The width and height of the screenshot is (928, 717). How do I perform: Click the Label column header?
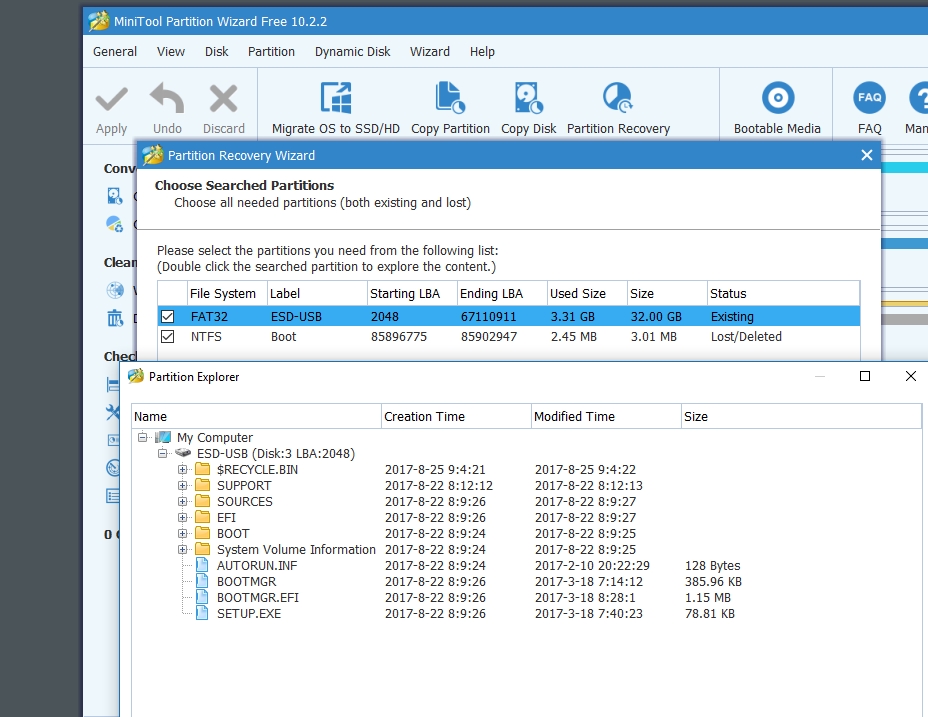[317, 294]
